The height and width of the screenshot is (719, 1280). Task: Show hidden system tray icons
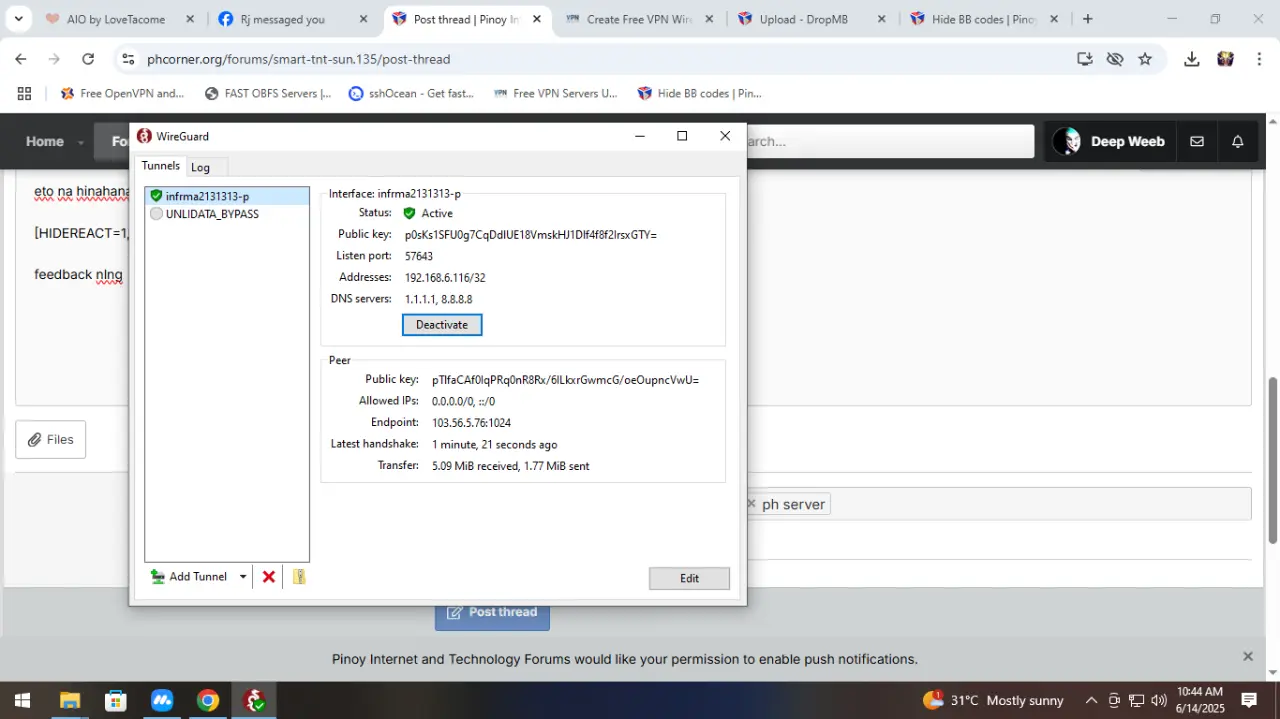[1091, 700]
